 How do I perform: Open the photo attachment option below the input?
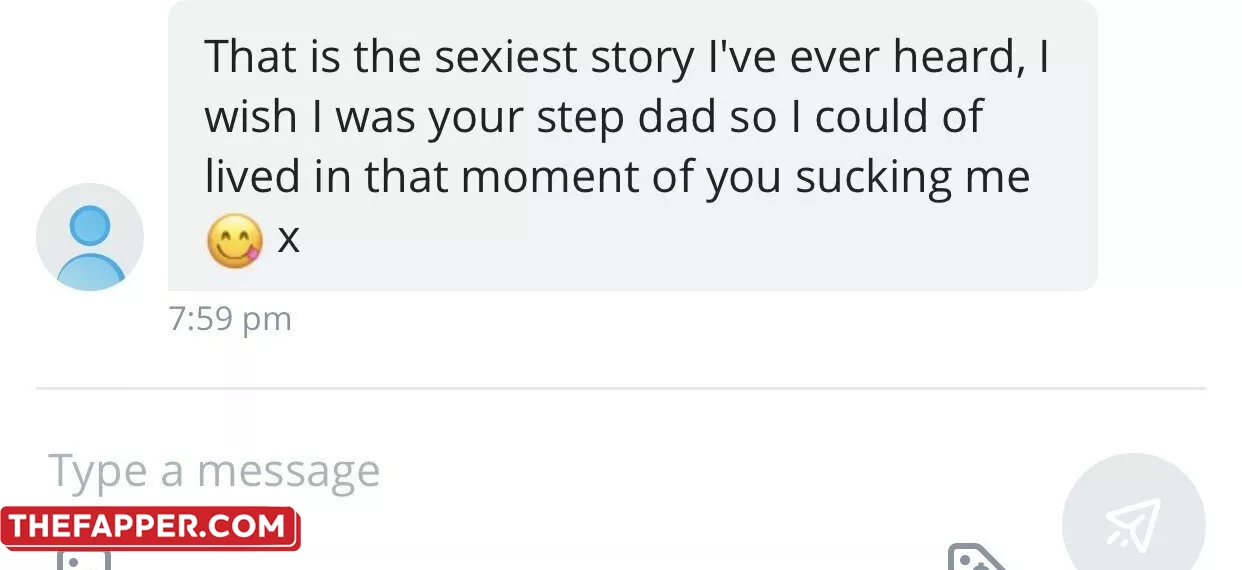84,559
